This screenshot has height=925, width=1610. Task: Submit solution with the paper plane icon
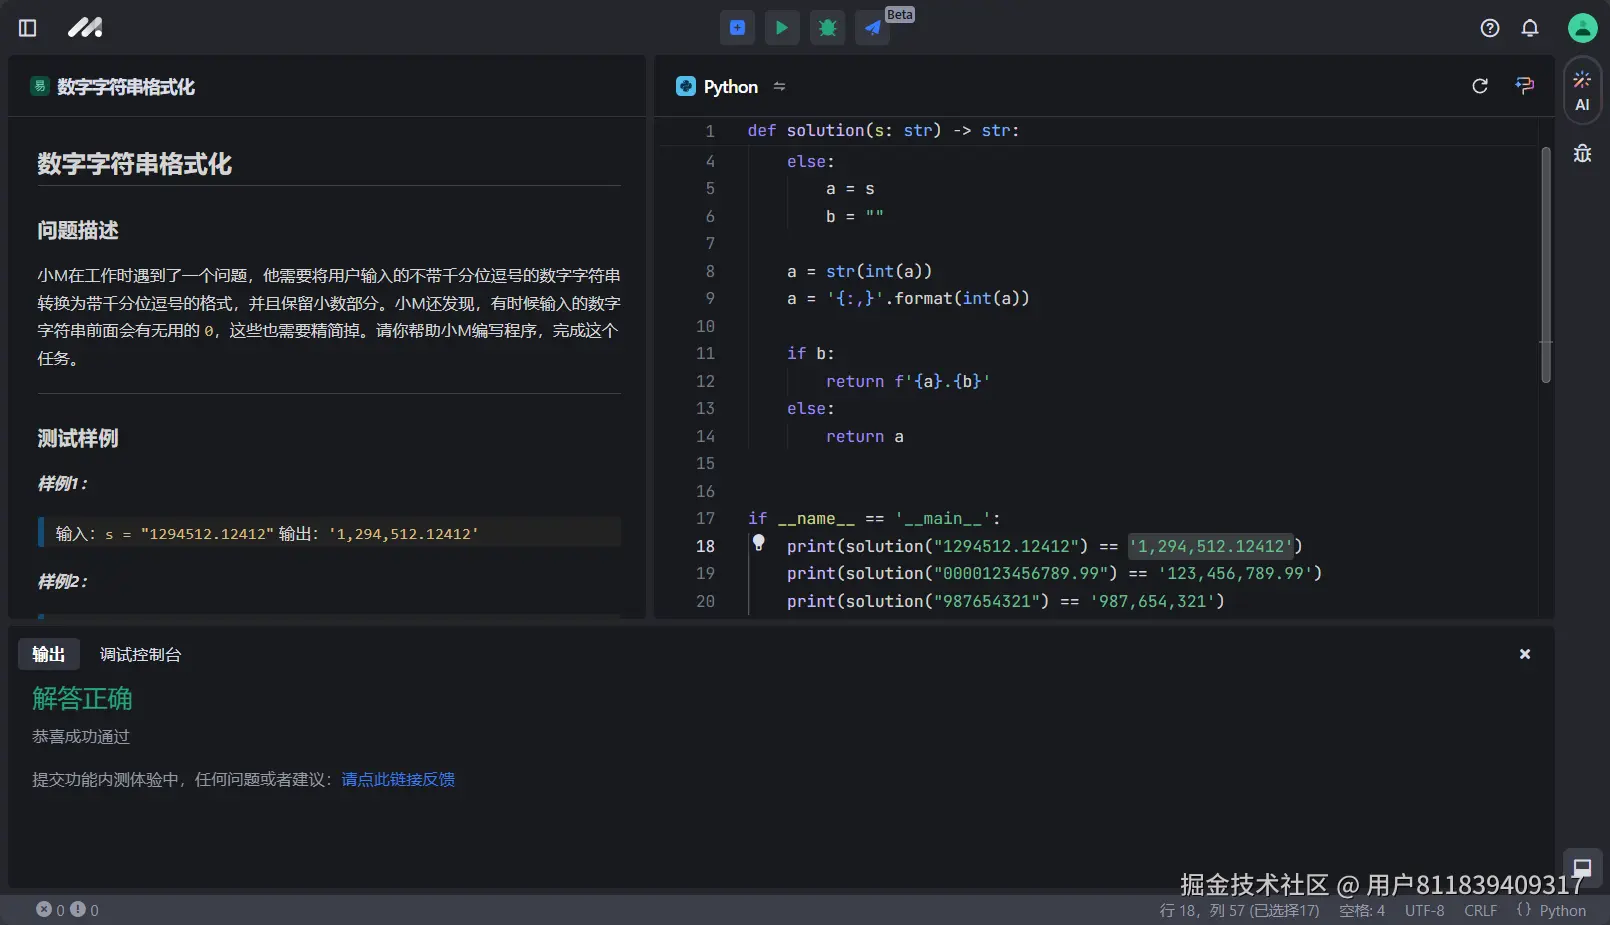coord(873,28)
